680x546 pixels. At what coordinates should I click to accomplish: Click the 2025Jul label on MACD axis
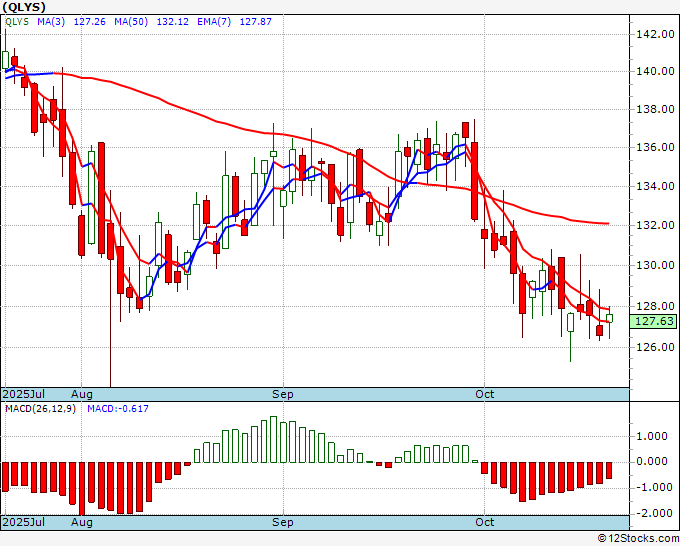coord(24,522)
